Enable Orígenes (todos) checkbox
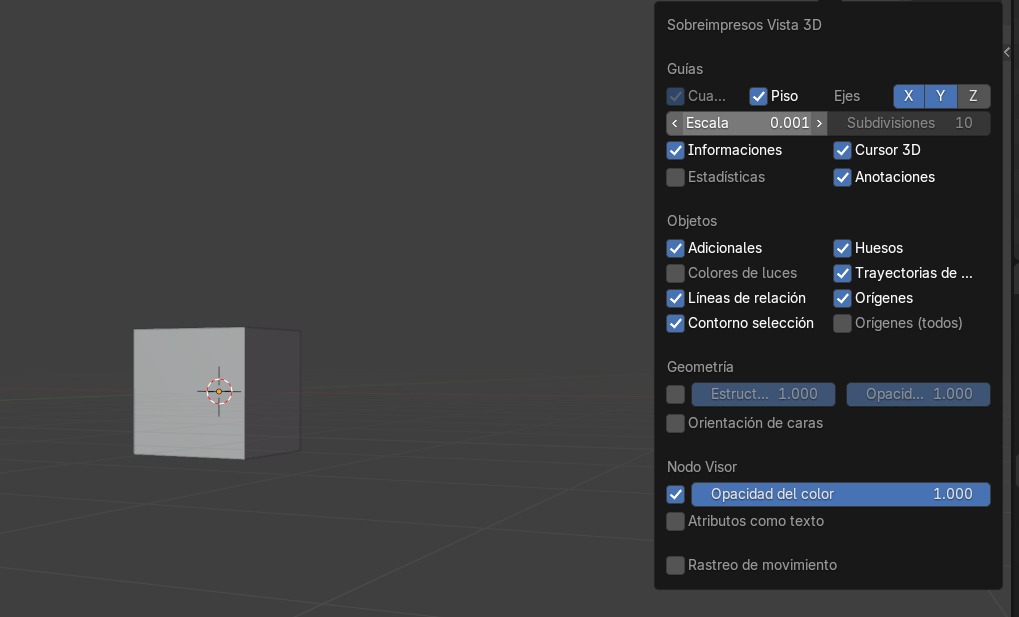1019x617 pixels. (x=842, y=323)
